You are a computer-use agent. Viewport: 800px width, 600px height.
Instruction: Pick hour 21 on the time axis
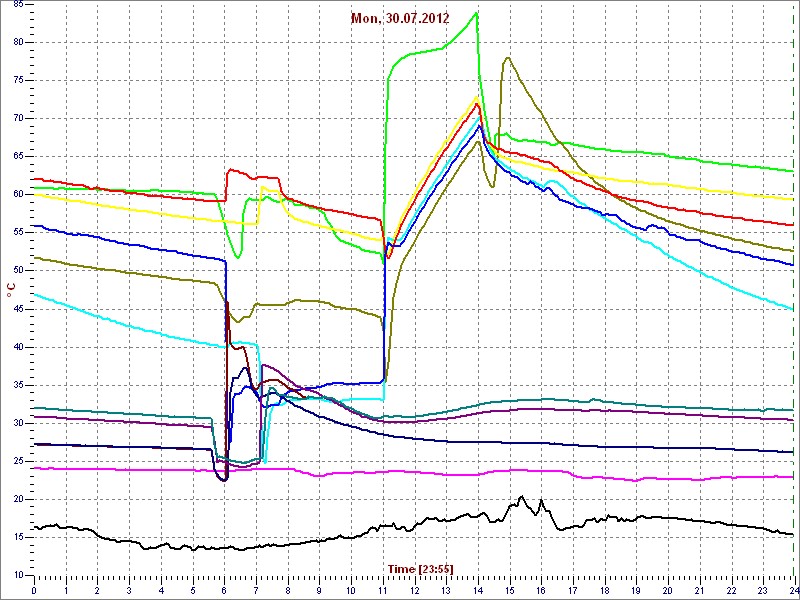pyautogui.click(x=698, y=589)
